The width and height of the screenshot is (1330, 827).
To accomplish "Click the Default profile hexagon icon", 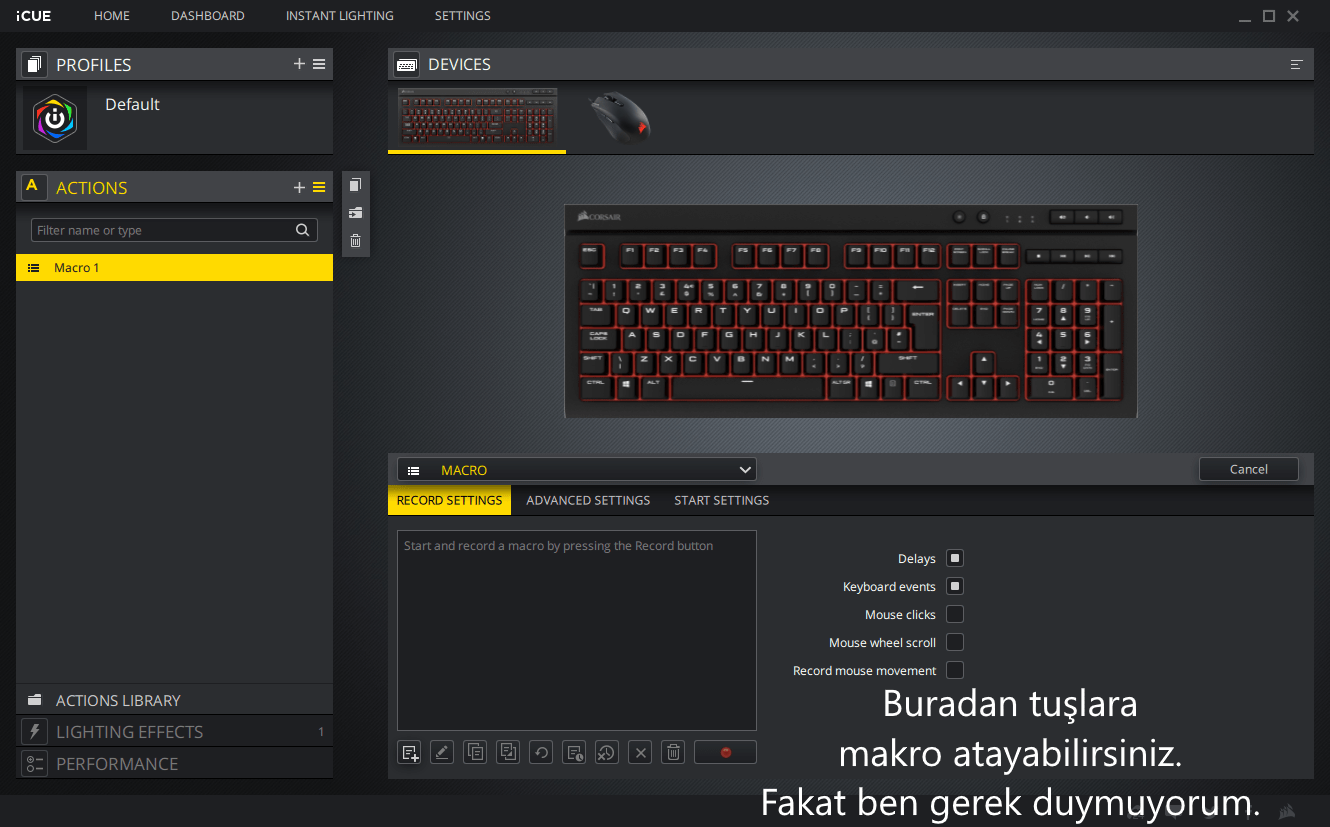I will pos(55,118).
